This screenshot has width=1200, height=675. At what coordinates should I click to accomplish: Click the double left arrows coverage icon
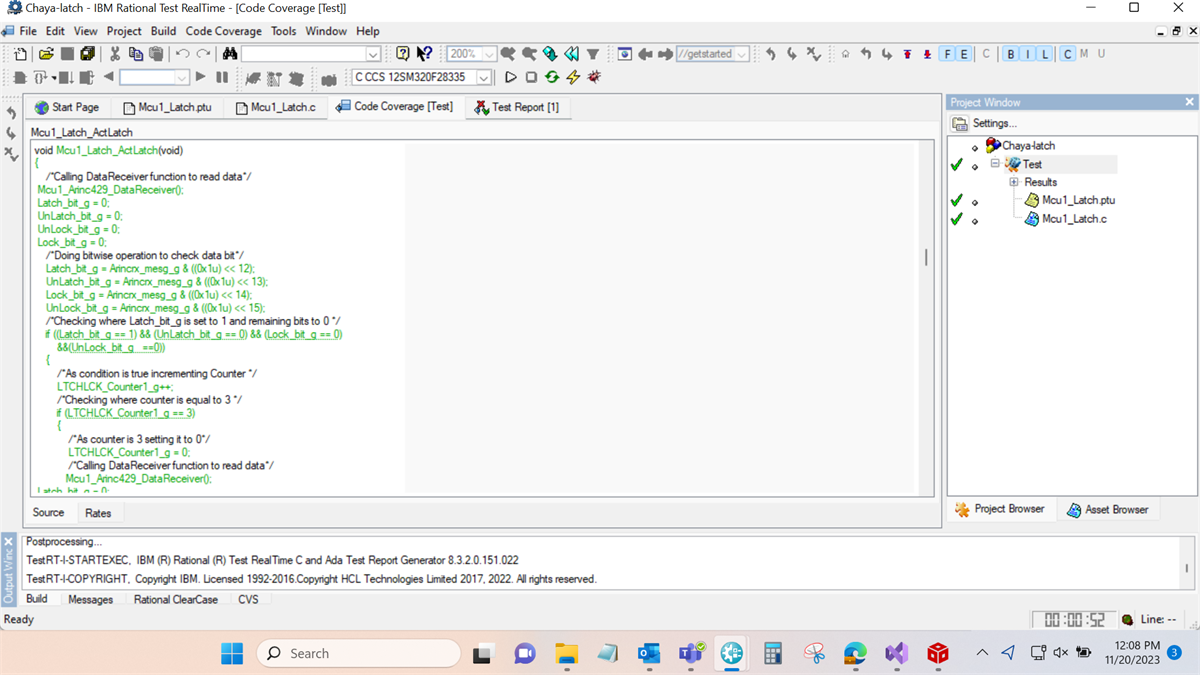click(x=571, y=54)
